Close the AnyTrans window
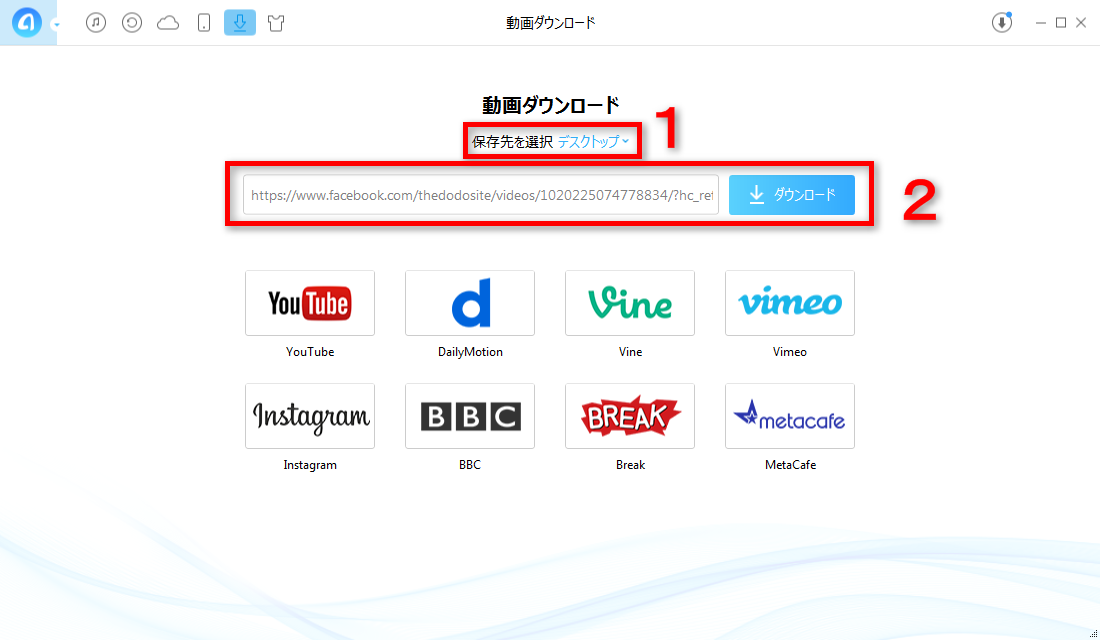Image resolution: width=1100 pixels, height=640 pixels. tap(1081, 22)
